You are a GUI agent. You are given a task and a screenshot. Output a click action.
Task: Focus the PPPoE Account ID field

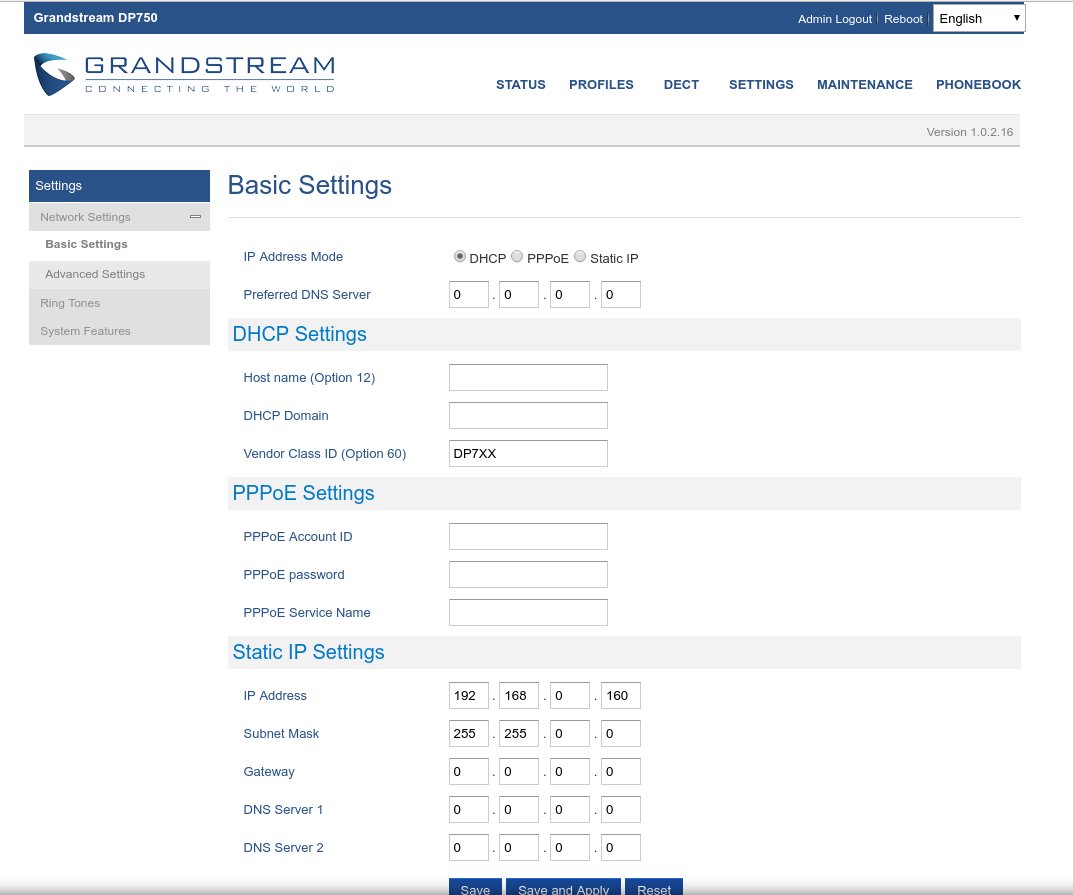(528, 536)
